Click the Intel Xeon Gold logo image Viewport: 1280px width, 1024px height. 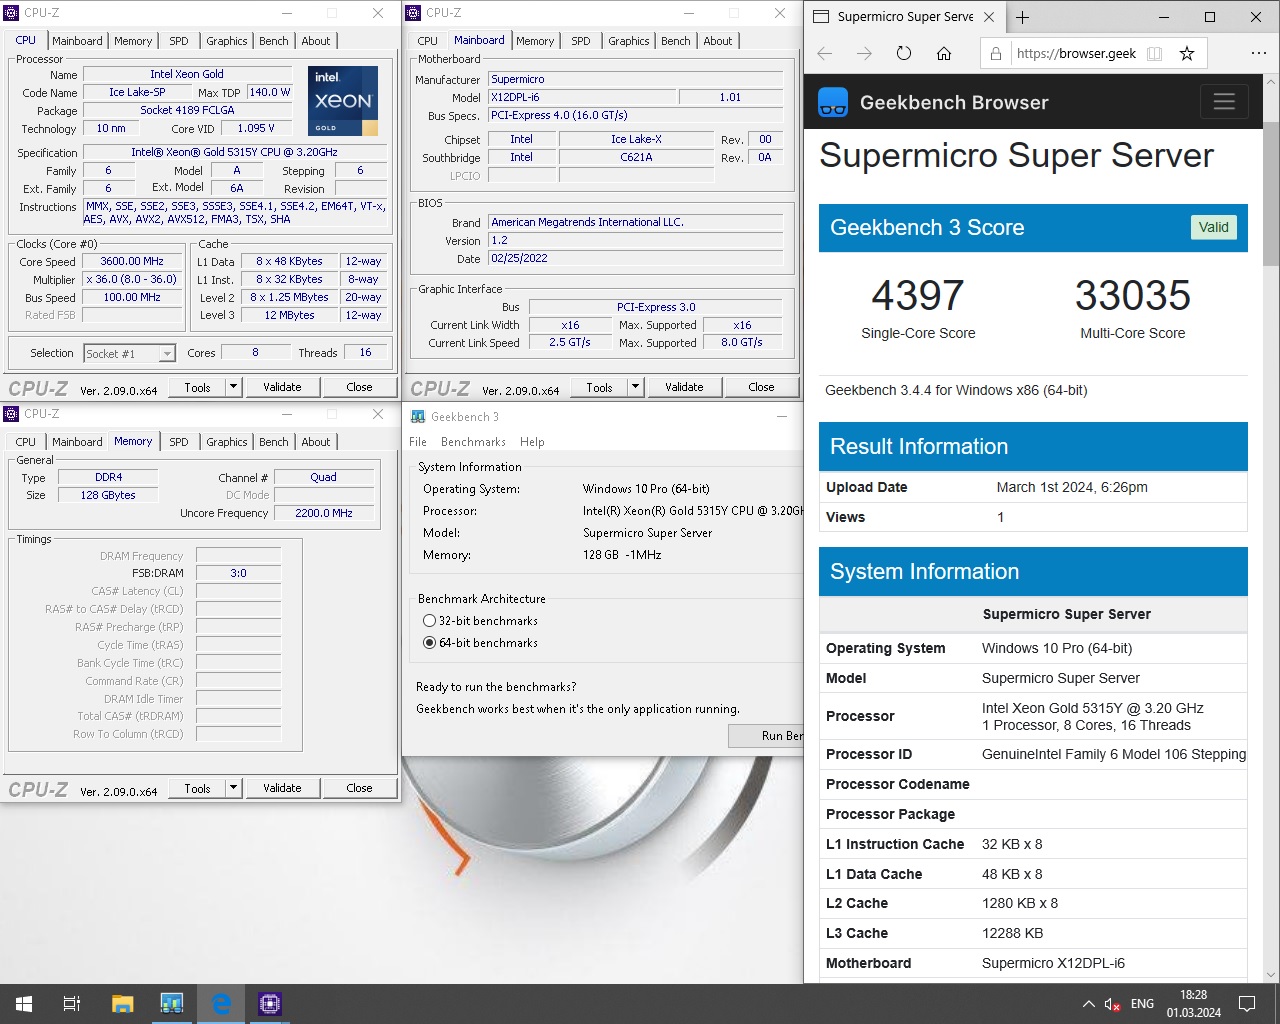[x=342, y=101]
